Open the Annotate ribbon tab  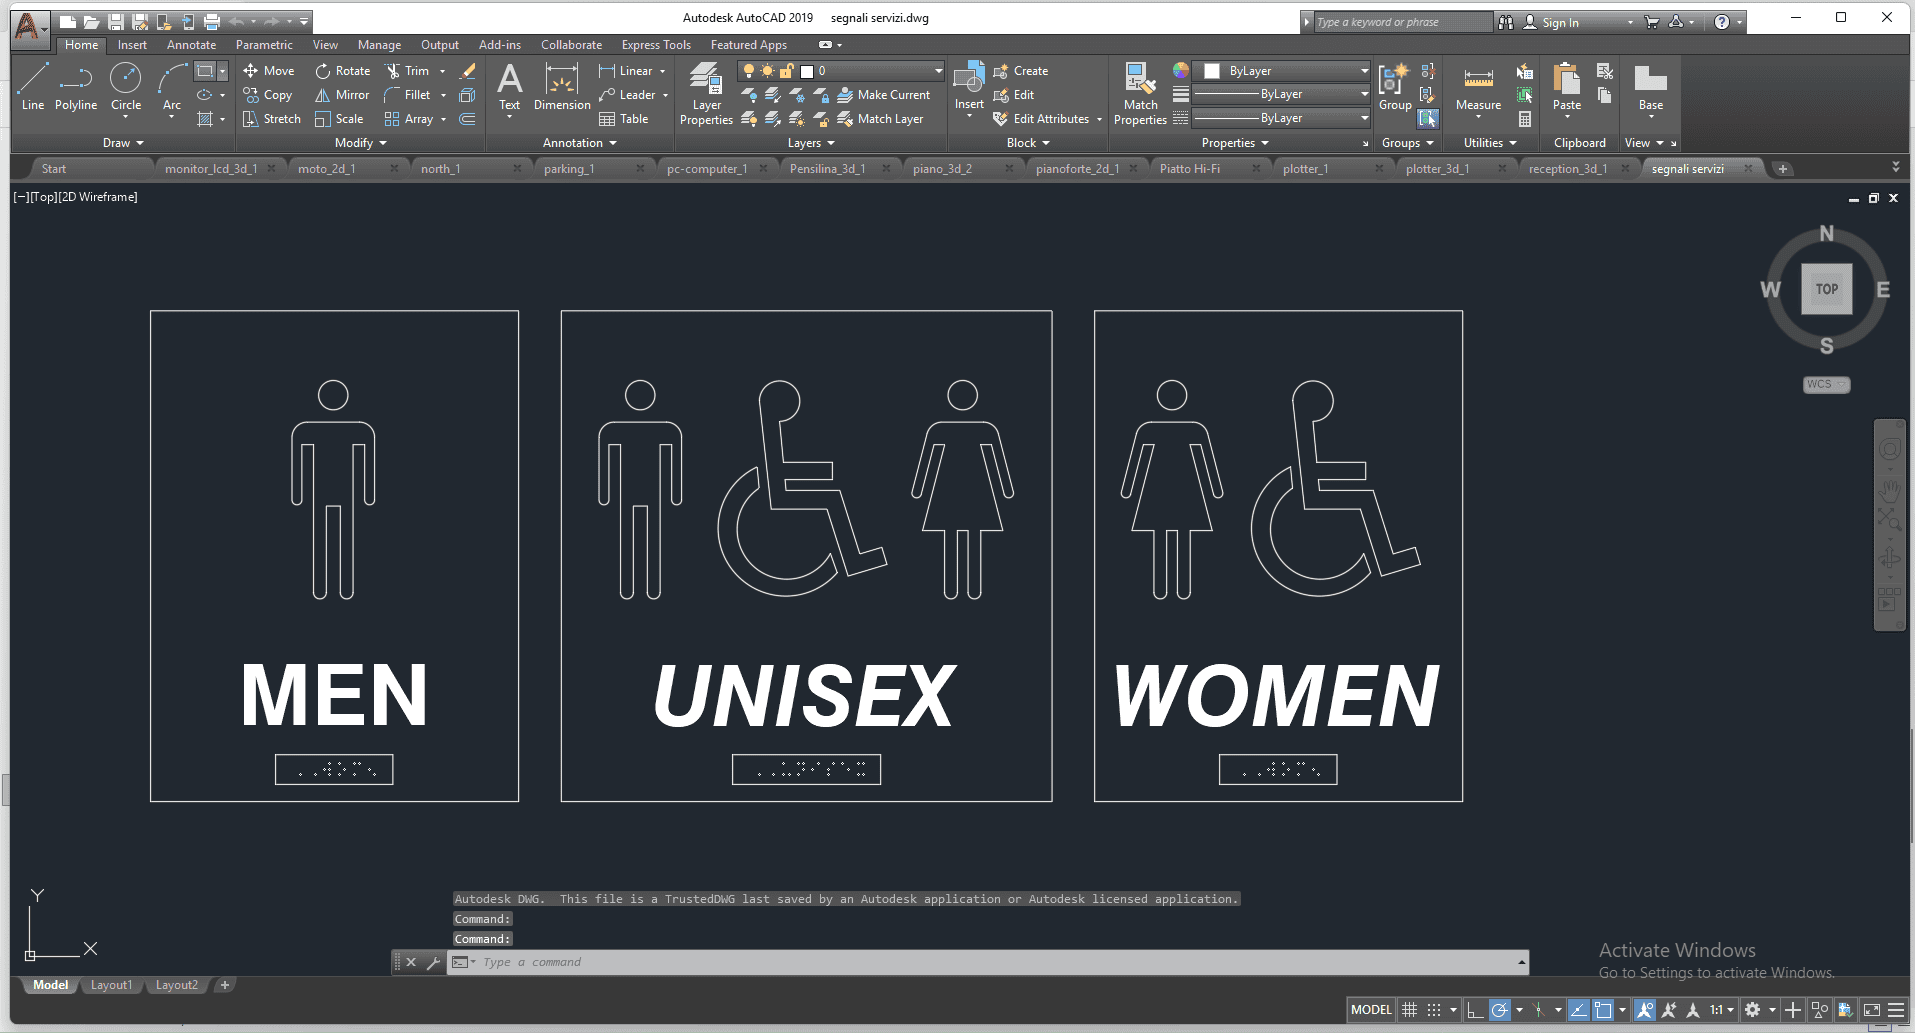[x=191, y=45]
